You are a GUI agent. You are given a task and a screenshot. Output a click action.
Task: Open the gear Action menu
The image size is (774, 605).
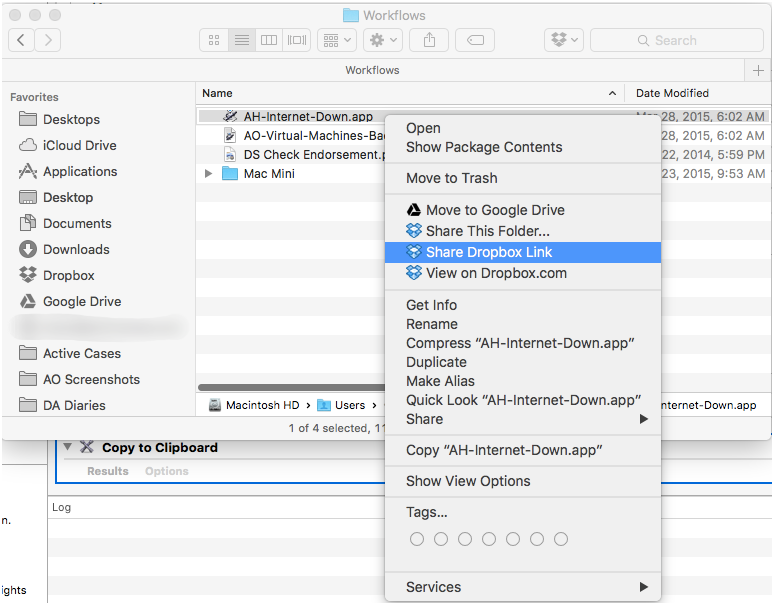tap(383, 40)
